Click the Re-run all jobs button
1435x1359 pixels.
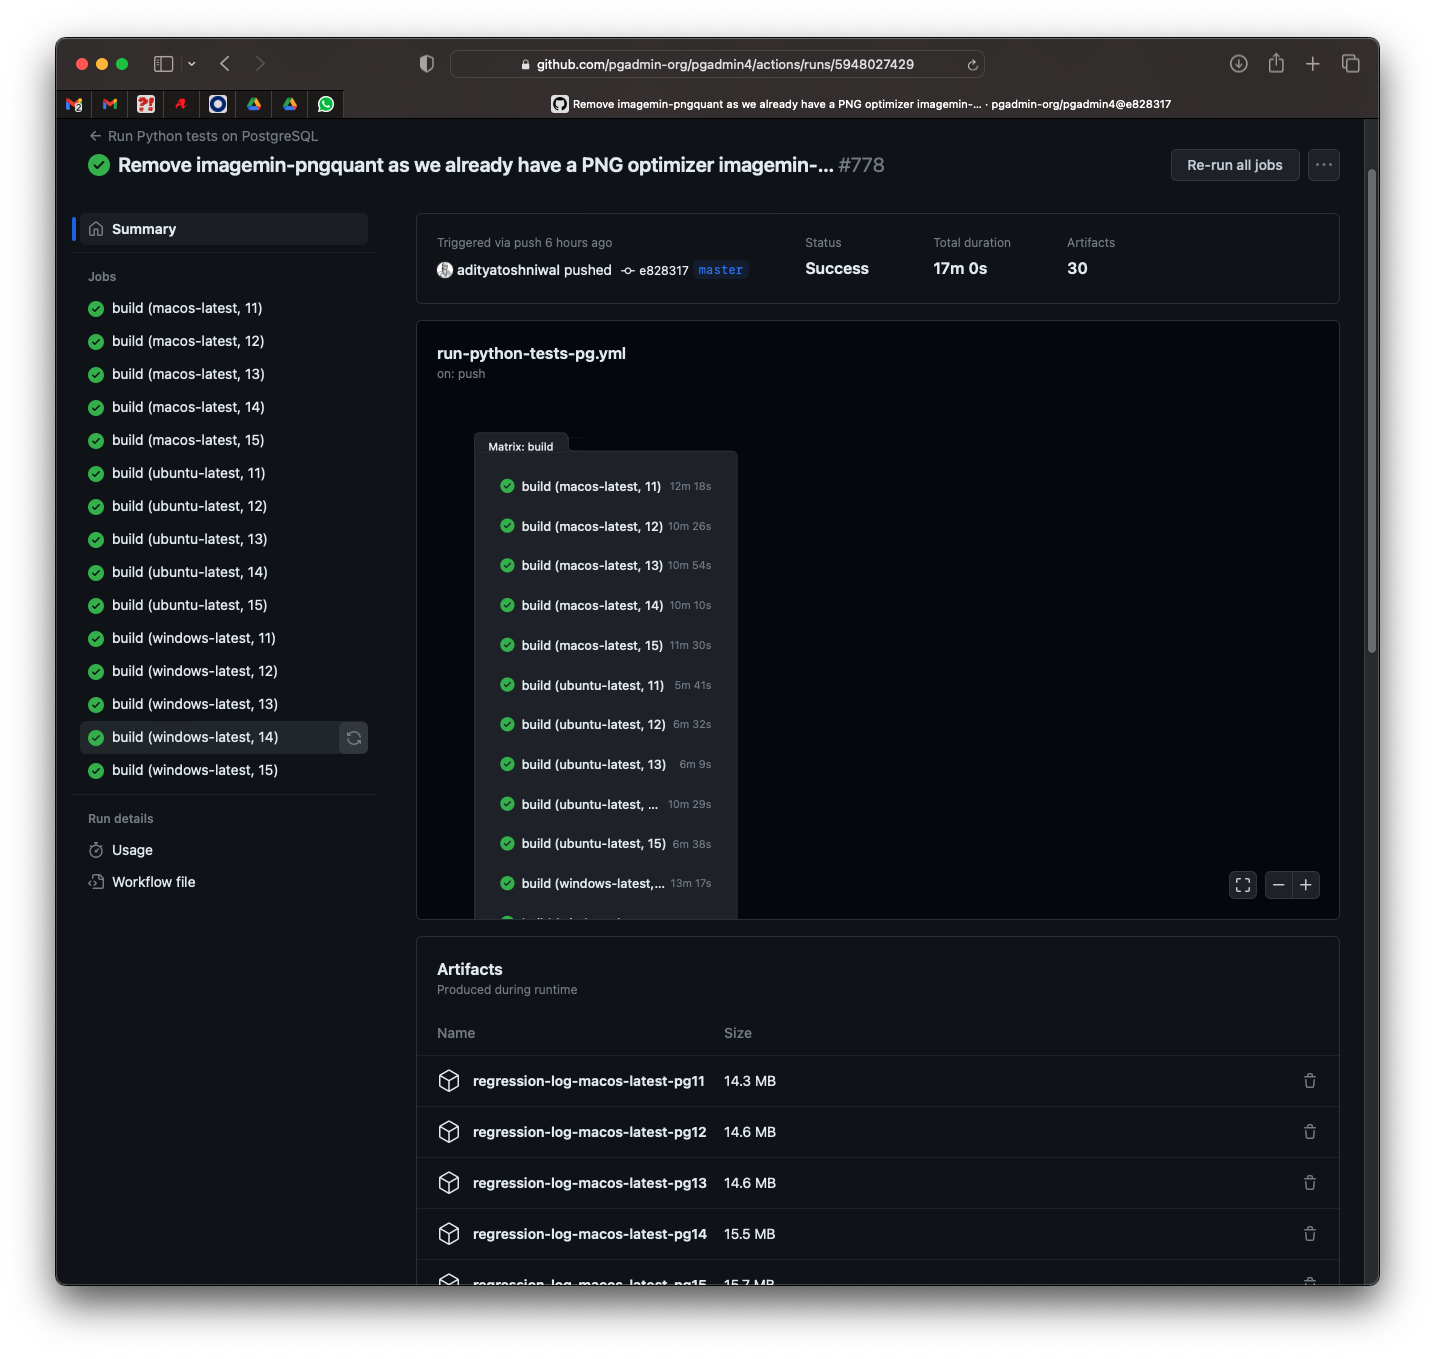pyautogui.click(x=1234, y=165)
